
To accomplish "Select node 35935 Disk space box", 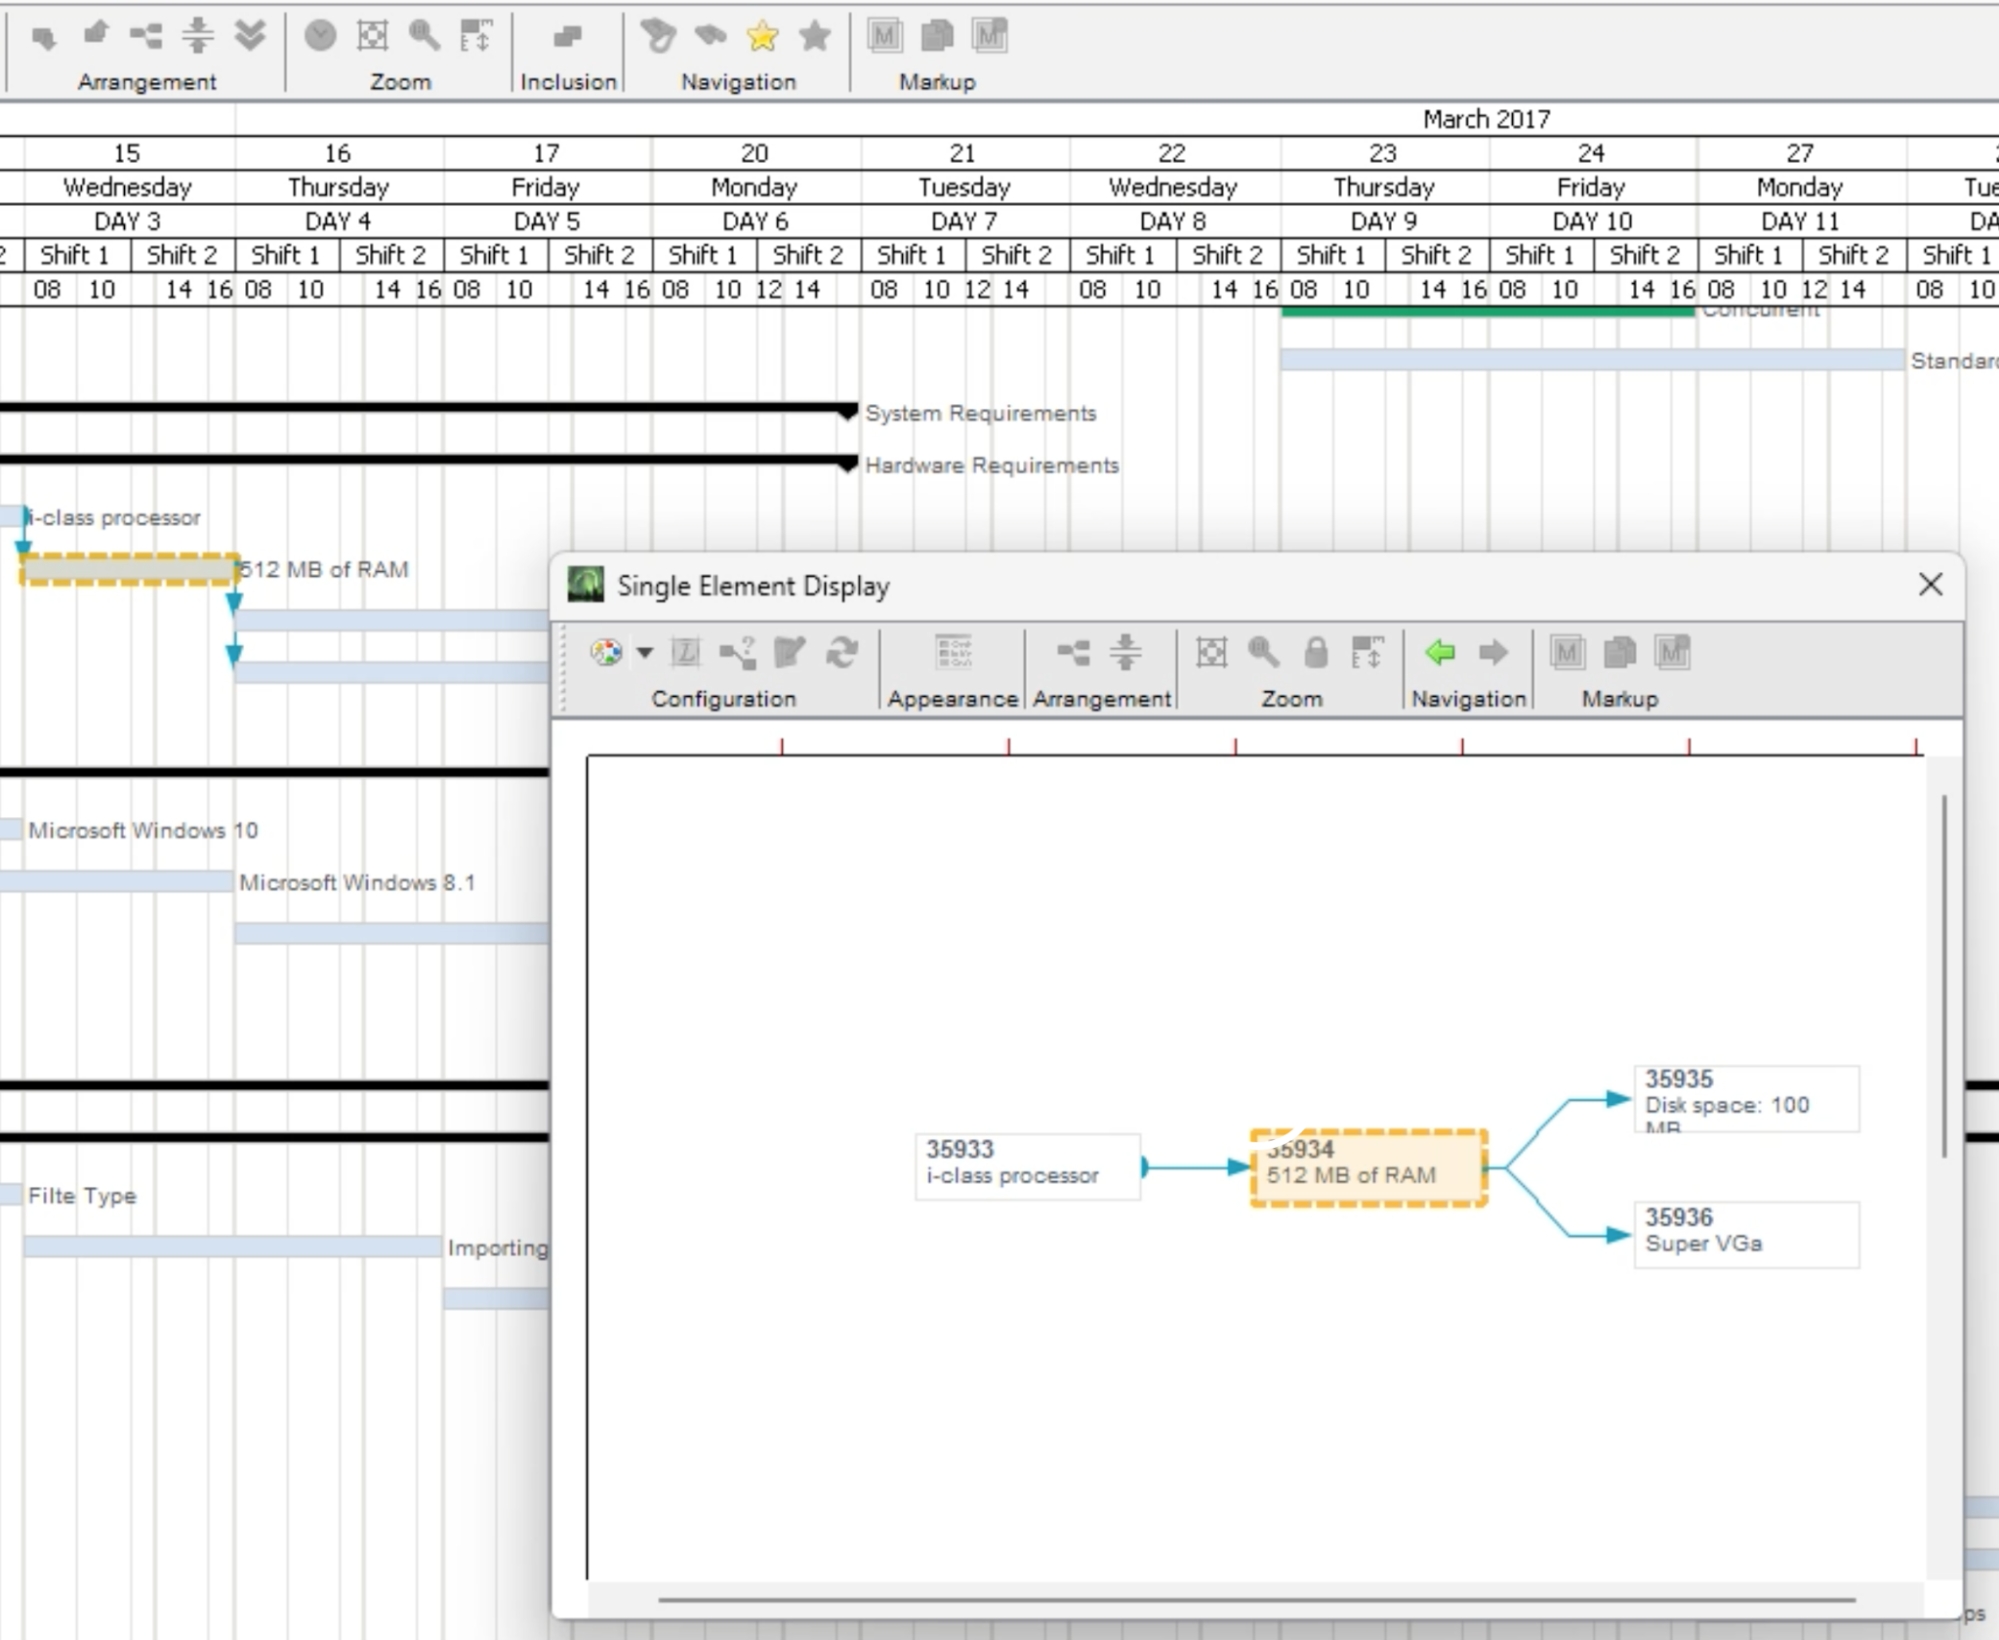I will point(1746,1098).
